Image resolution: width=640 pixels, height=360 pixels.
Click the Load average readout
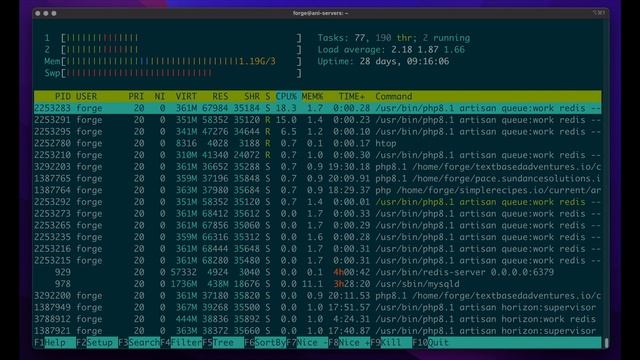[x=391, y=50]
